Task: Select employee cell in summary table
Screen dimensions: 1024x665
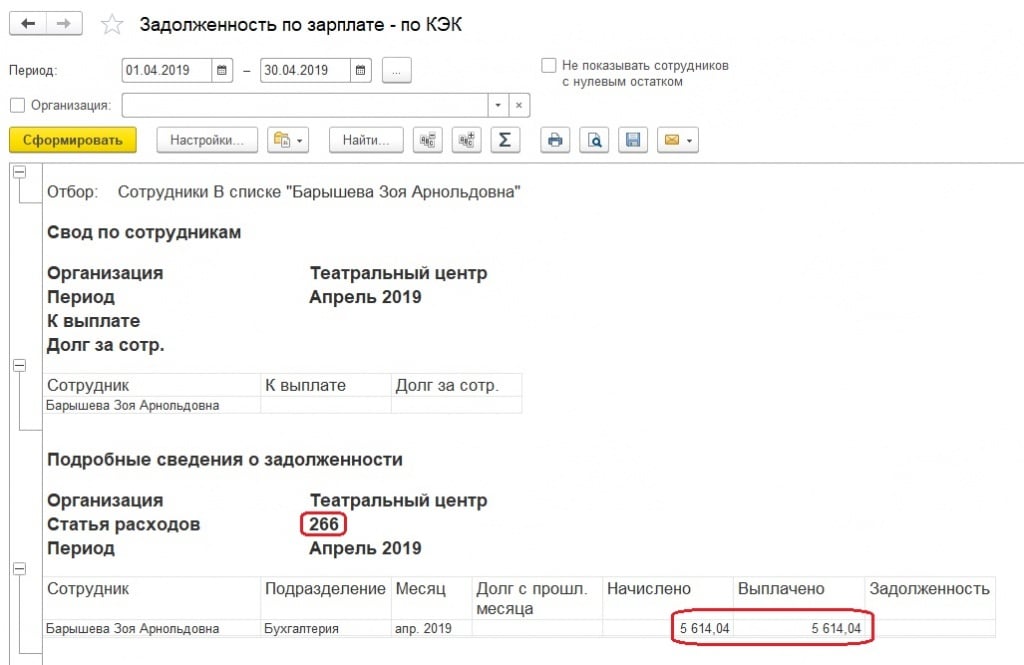Action: (x=152, y=406)
